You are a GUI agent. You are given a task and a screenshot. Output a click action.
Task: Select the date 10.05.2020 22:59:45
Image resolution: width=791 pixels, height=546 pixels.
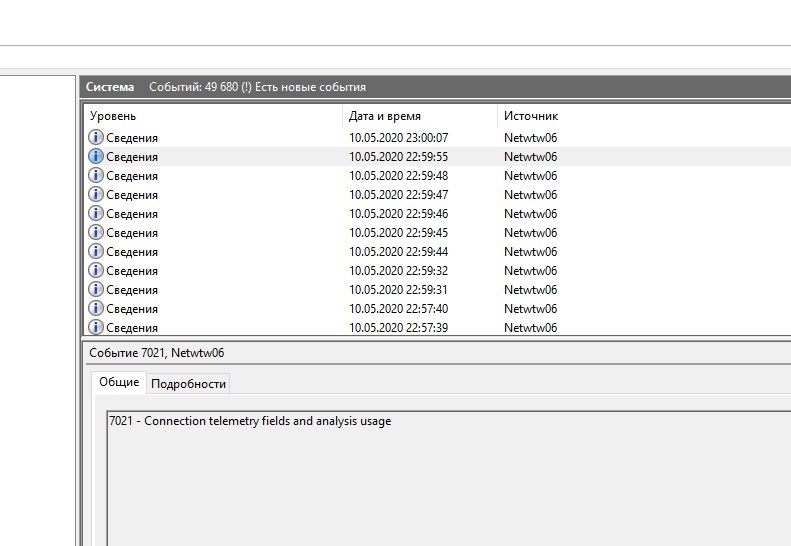pyautogui.click(x=399, y=233)
